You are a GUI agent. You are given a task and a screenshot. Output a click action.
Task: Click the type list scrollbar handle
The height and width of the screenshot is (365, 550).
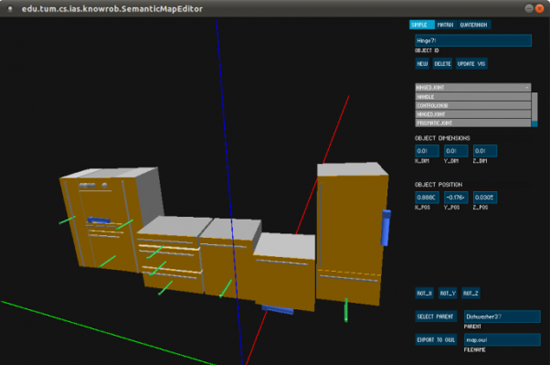[535, 124]
